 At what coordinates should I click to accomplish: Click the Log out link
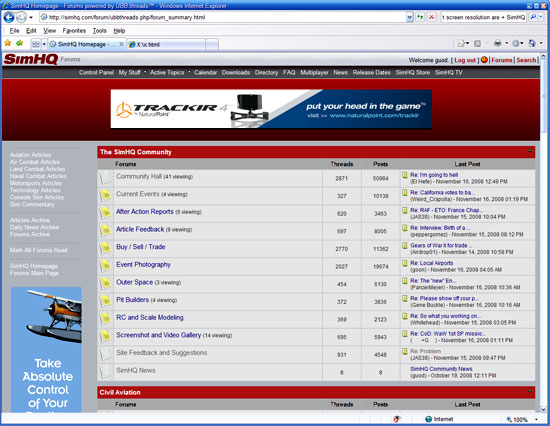click(465, 60)
